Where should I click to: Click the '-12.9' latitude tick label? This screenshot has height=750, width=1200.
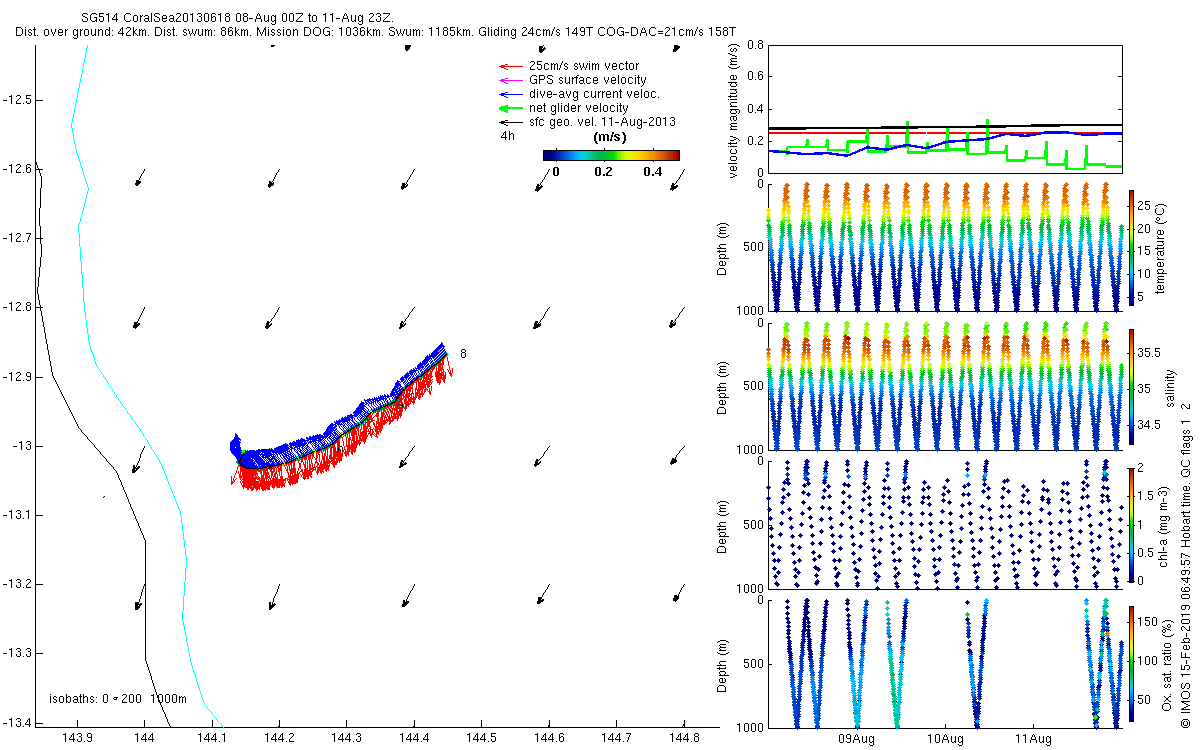click(18, 377)
